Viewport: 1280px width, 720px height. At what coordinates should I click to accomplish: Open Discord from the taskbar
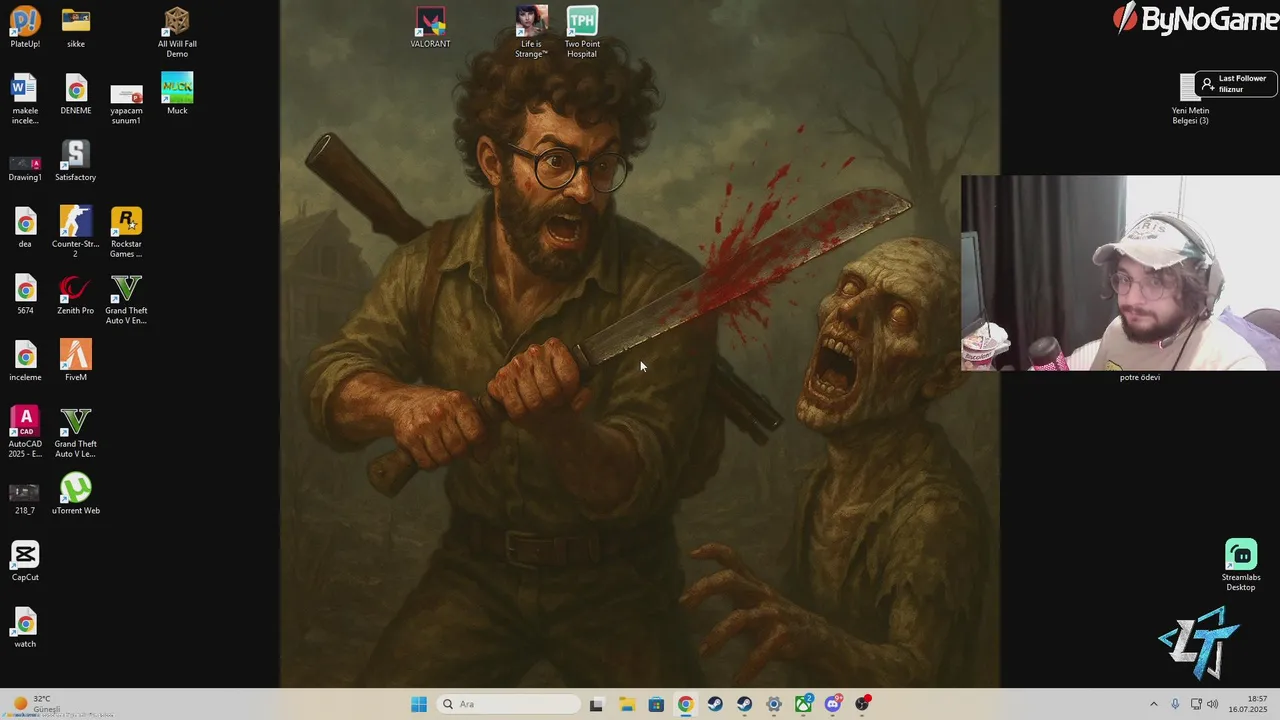point(833,704)
